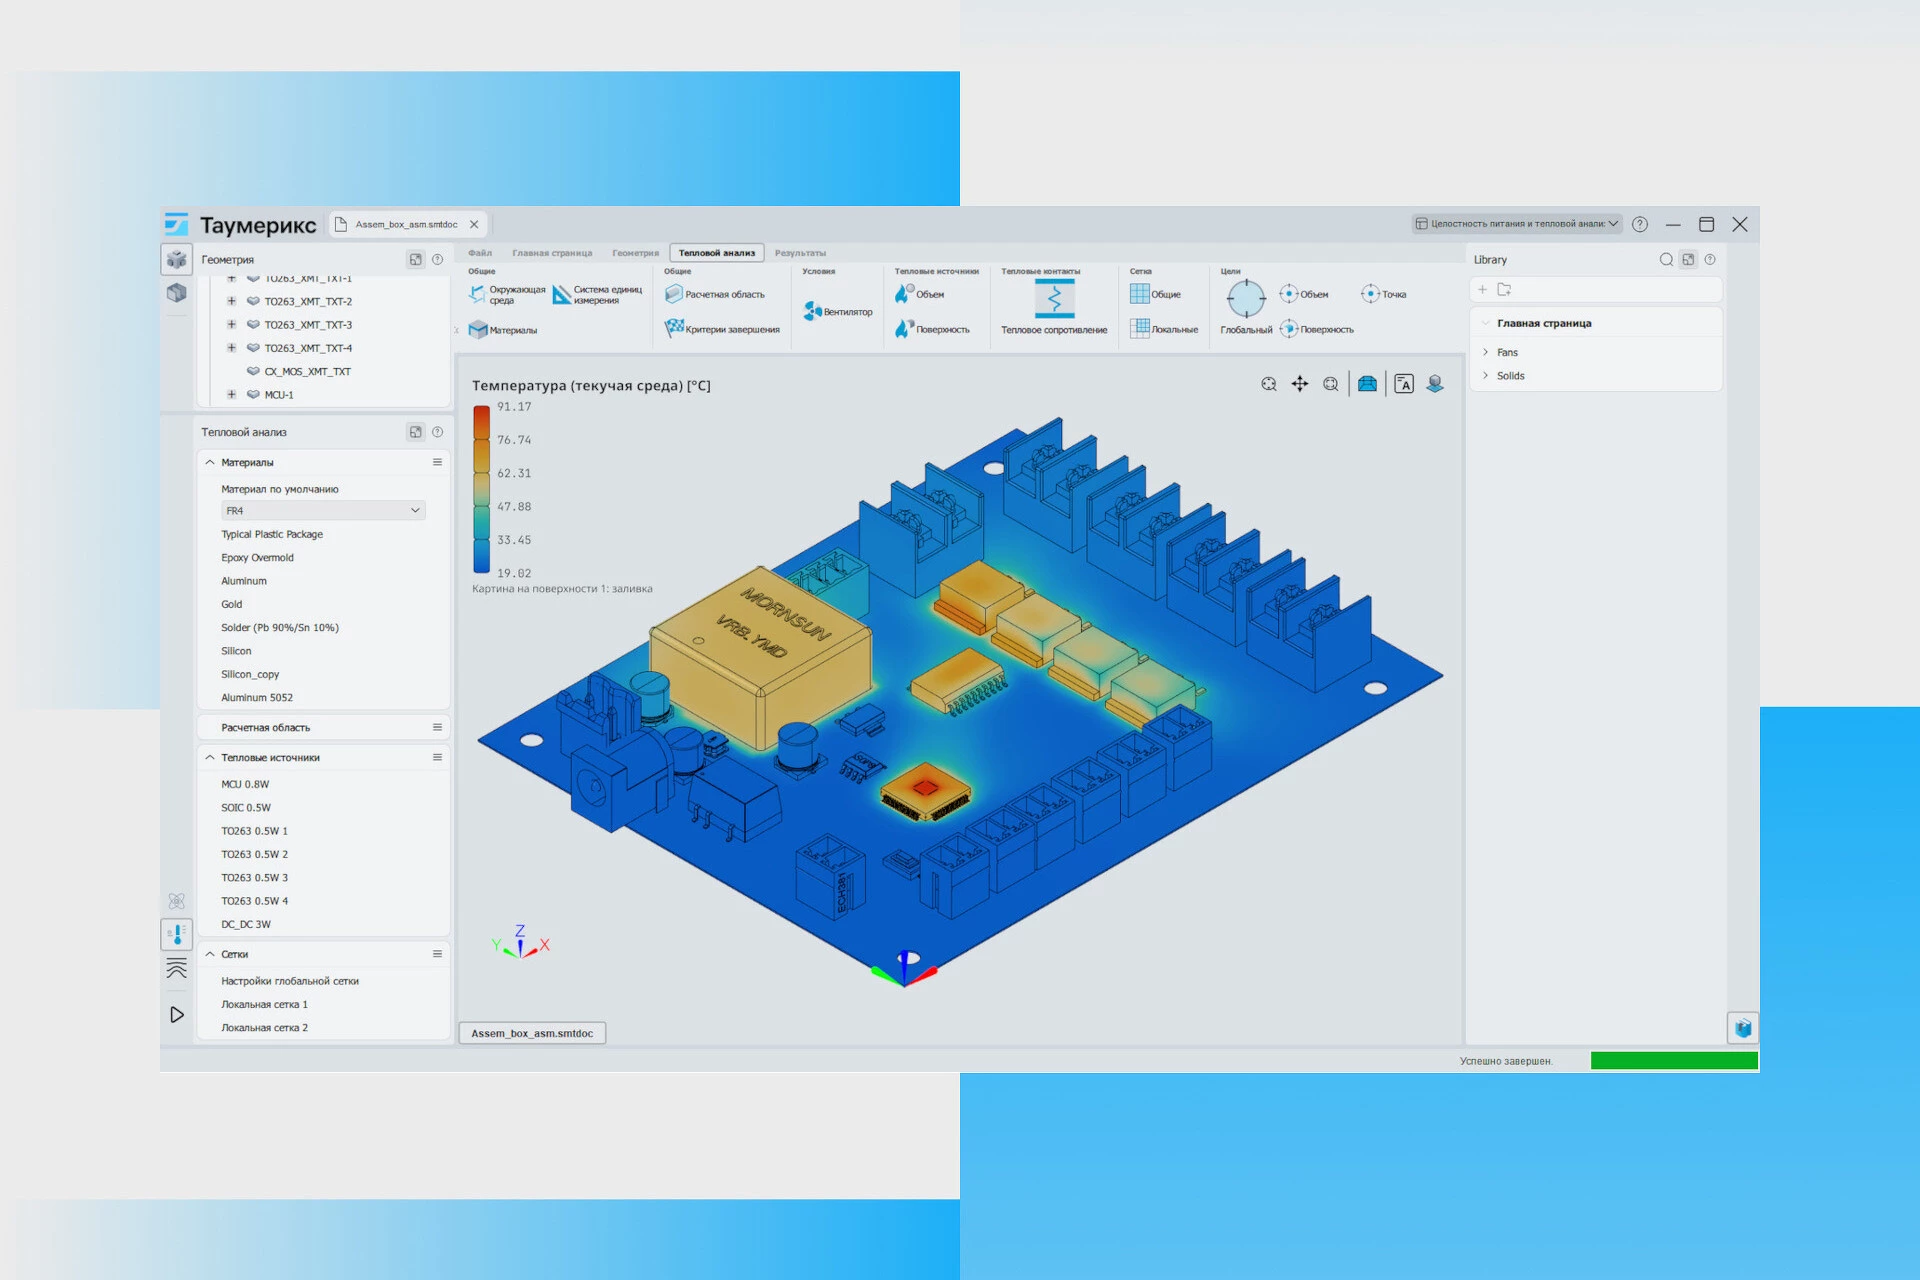Click the Вентилятор fan icon

(x=813, y=311)
